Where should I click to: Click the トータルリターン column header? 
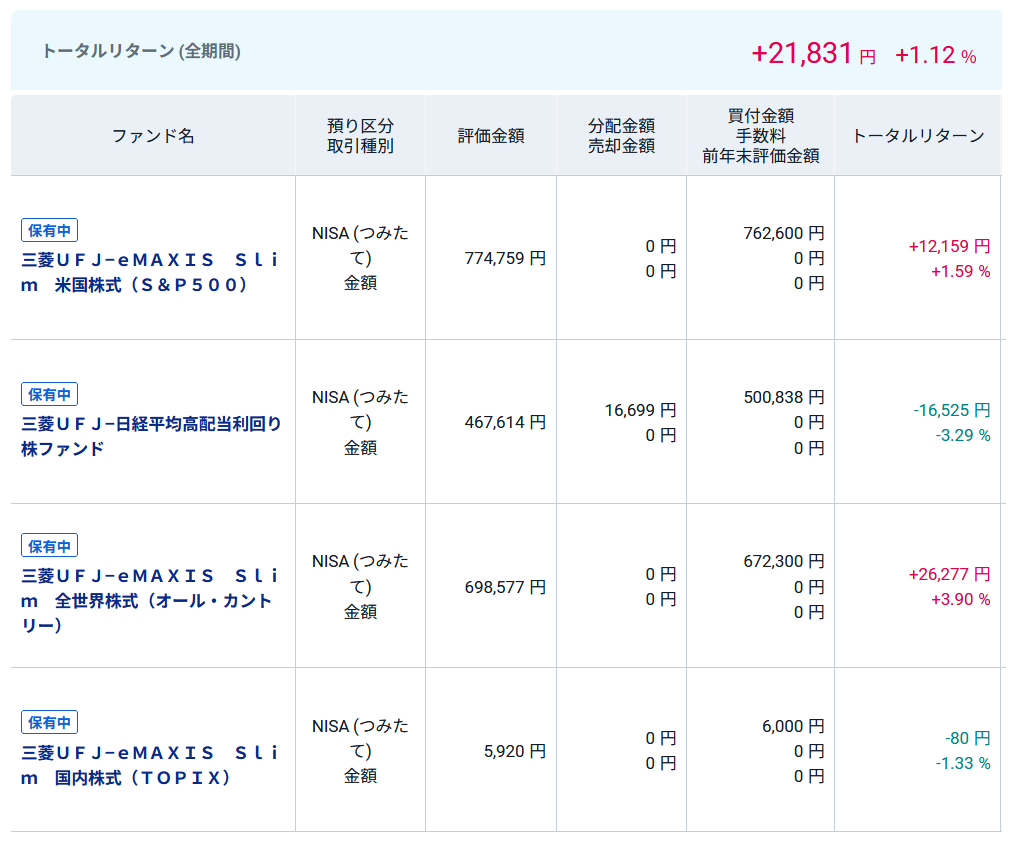point(918,136)
